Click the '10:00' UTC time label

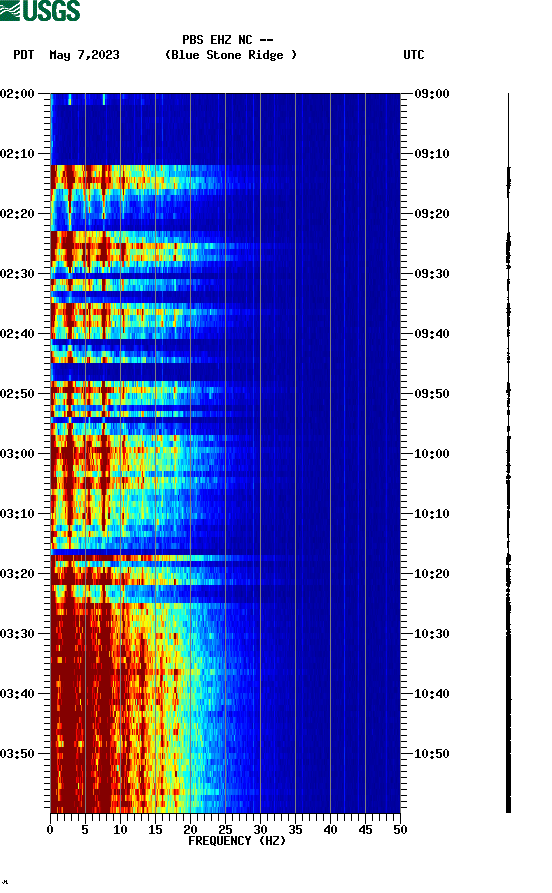(x=432, y=454)
